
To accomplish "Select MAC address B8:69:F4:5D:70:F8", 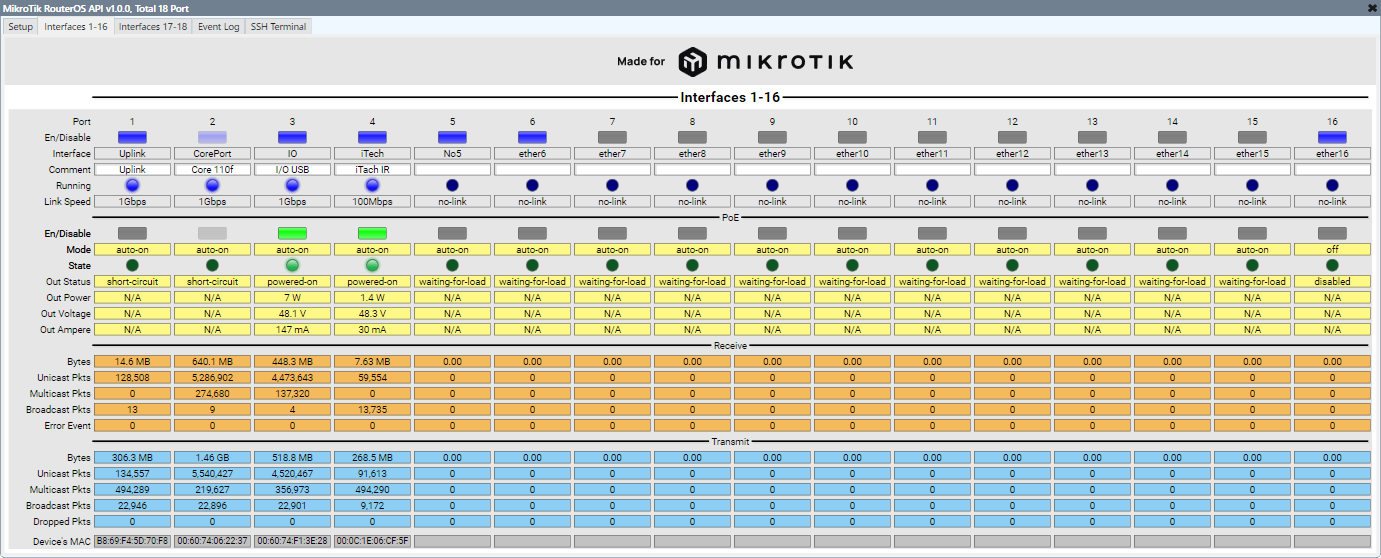I will click(132, 541).
